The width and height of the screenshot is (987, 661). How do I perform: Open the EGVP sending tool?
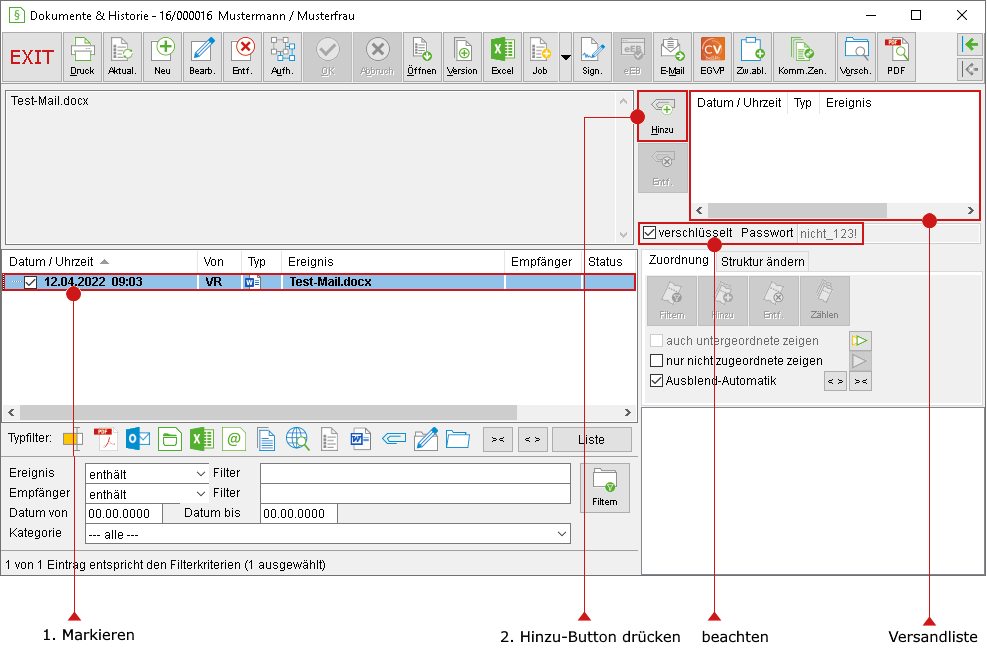click(713, 57)
